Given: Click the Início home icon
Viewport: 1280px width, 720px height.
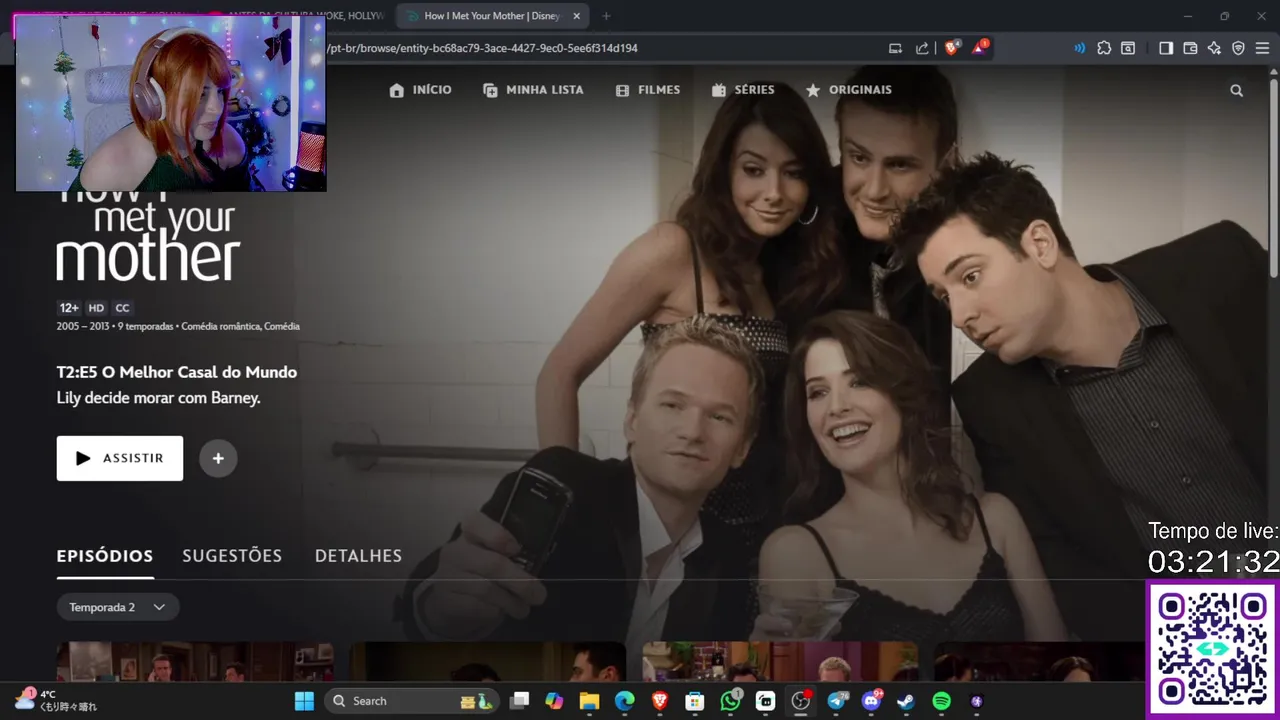Looking at the screenshot, I should (x=397, y=90).
